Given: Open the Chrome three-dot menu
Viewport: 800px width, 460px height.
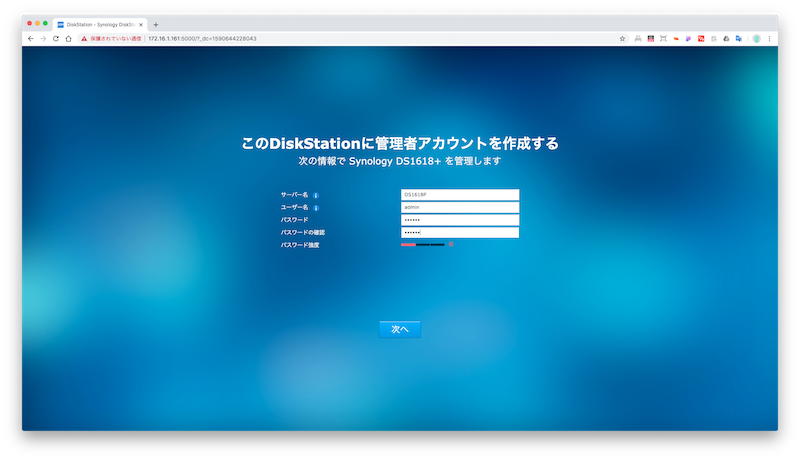Looking at the screenshot, I should pyautogui.click(x=769, y=38).
